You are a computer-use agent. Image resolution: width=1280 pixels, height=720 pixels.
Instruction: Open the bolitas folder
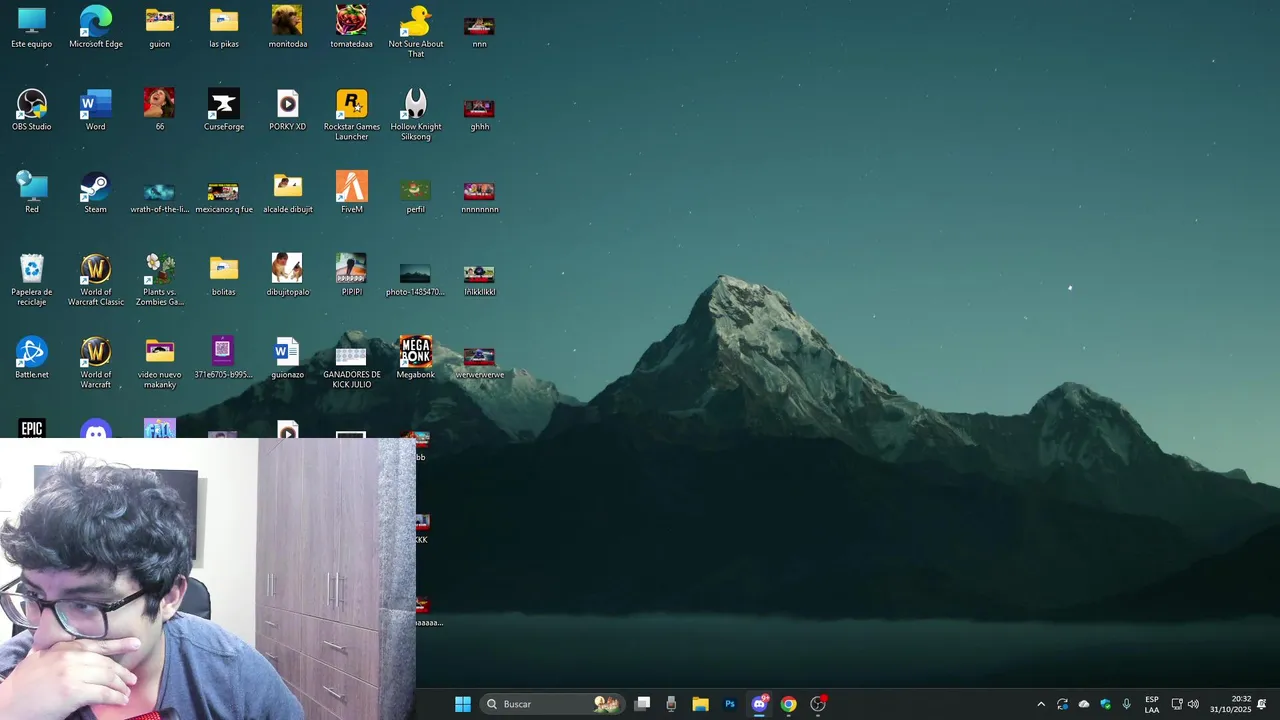224,276
